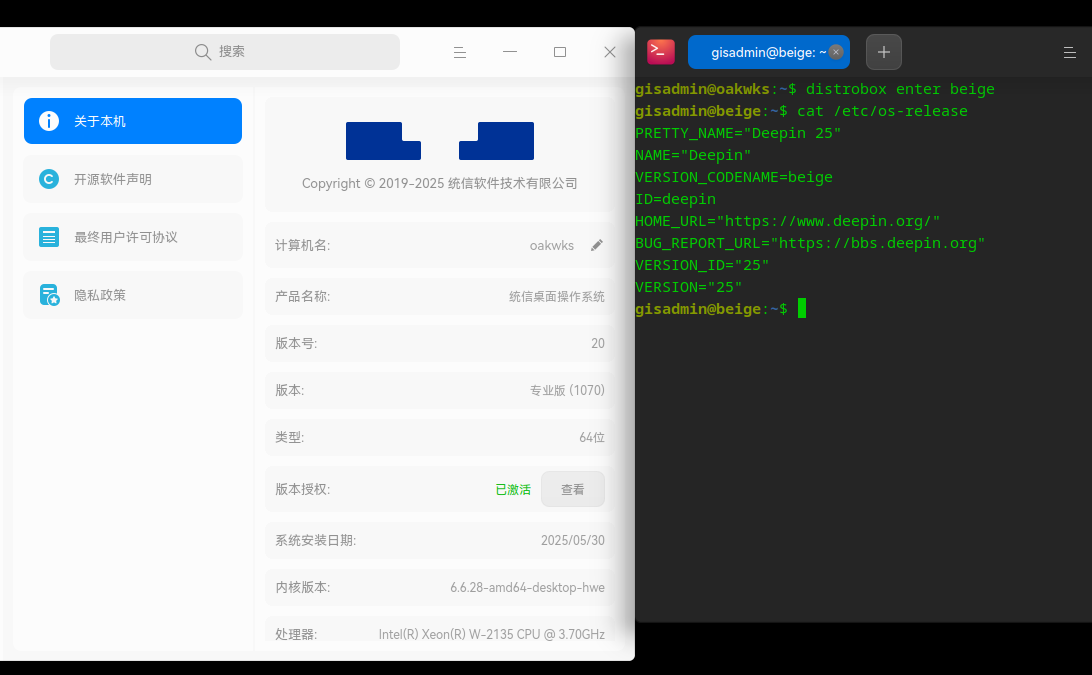1092x675 pixels.
Task: Click the cat /etc/os-release command line
Action: [x=802, y=111]
